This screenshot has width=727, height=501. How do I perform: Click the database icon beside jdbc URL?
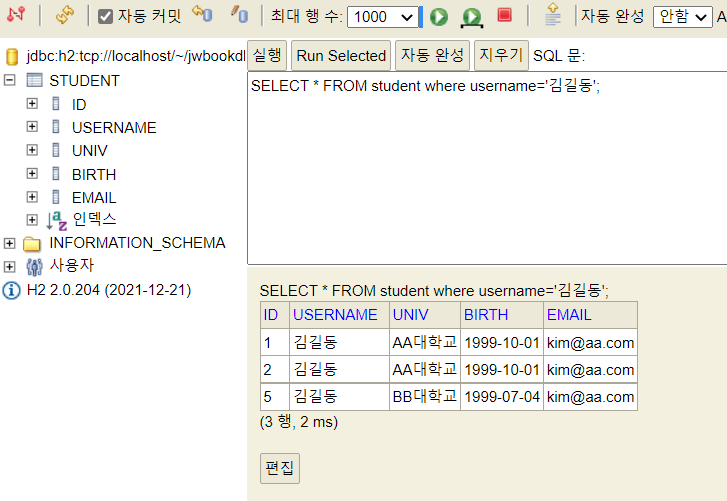(12, 57)
